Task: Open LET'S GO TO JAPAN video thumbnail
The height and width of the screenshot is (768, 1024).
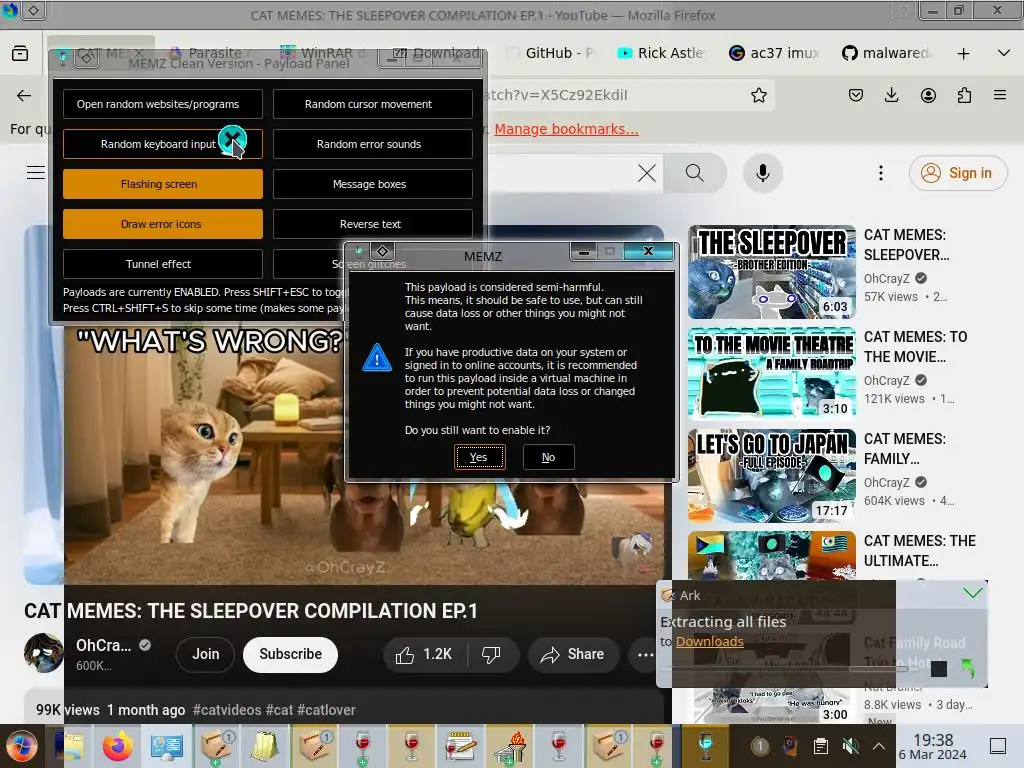Action: [x=772, y=475]
